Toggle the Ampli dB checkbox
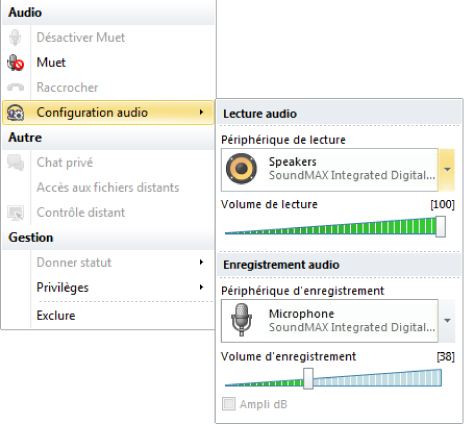The height and width of the screenshot is (424, 464). pos(229,404)
